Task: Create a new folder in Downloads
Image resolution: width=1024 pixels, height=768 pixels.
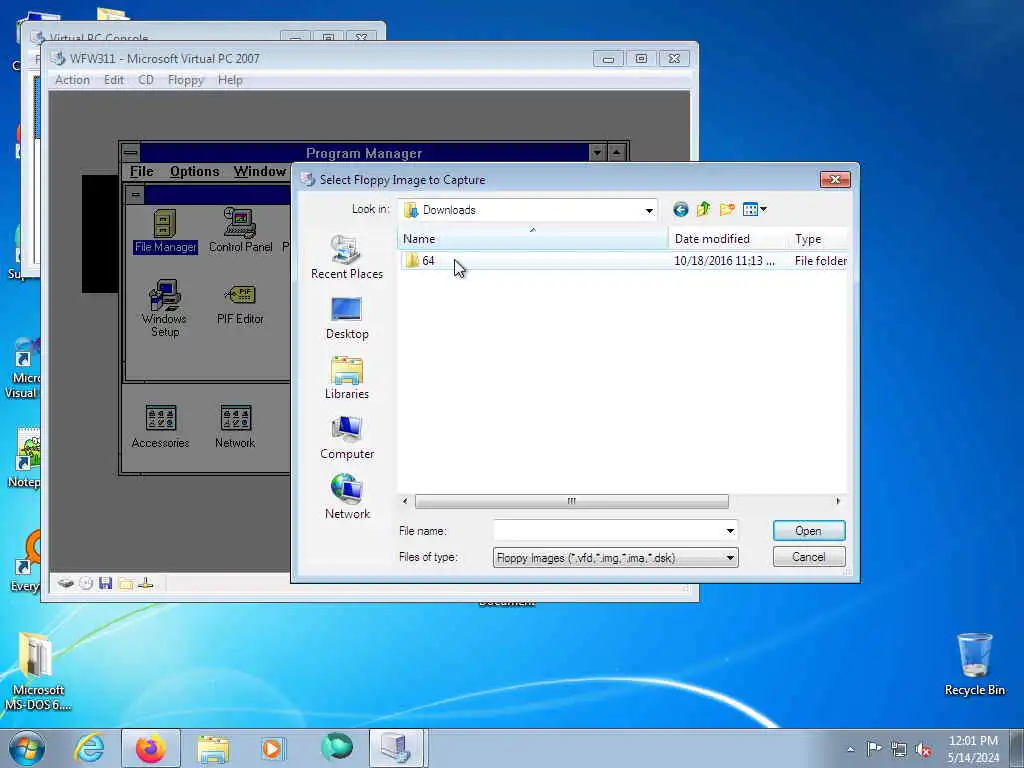Action: click(727, 210)
